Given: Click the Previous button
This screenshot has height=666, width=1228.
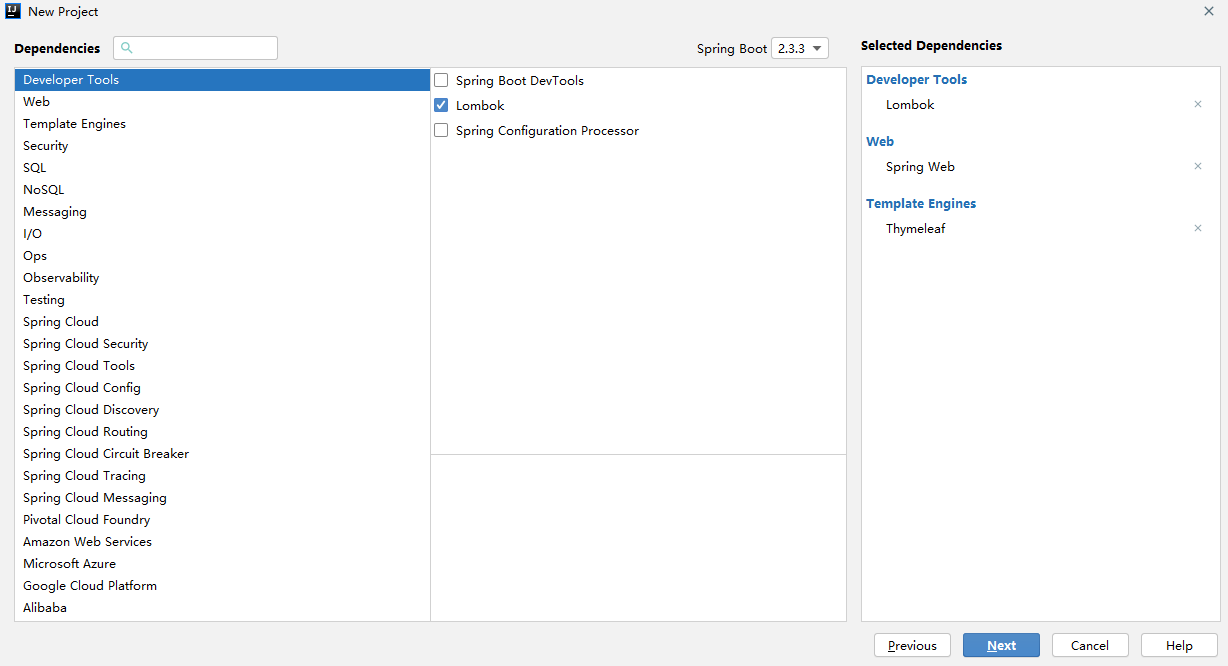Looking at the screenshot, I should tap(912, 645).
